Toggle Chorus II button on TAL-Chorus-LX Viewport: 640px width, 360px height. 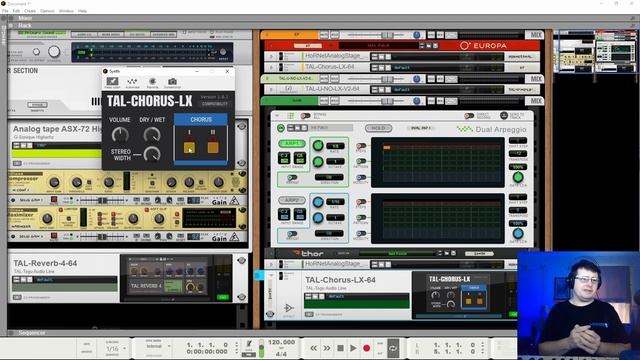213,147
